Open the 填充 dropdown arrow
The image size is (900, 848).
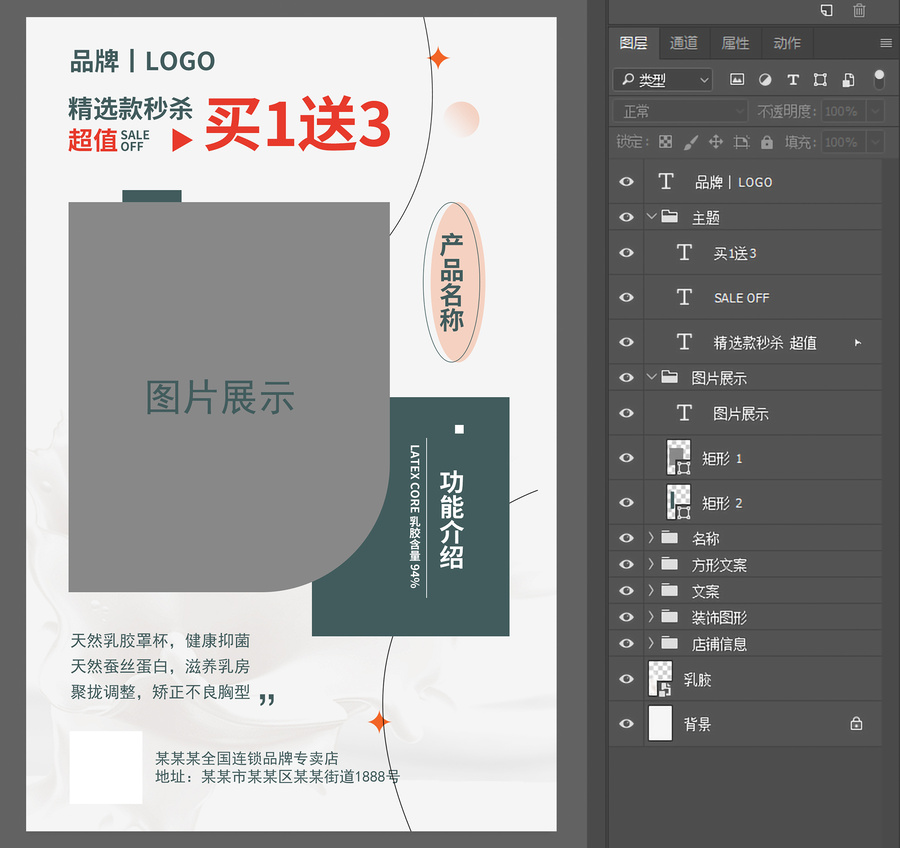[875, 142]
